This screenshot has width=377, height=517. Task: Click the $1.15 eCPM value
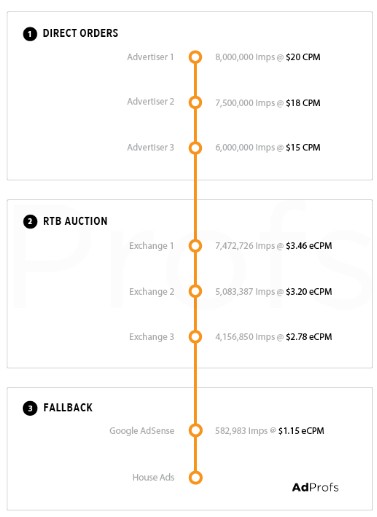pos(301,431)
